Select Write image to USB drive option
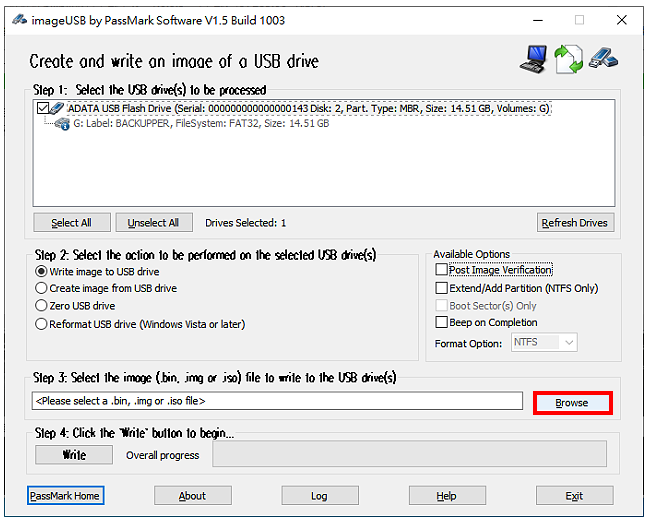Screen dimensions: 648x520 click(x=98, y=272)
